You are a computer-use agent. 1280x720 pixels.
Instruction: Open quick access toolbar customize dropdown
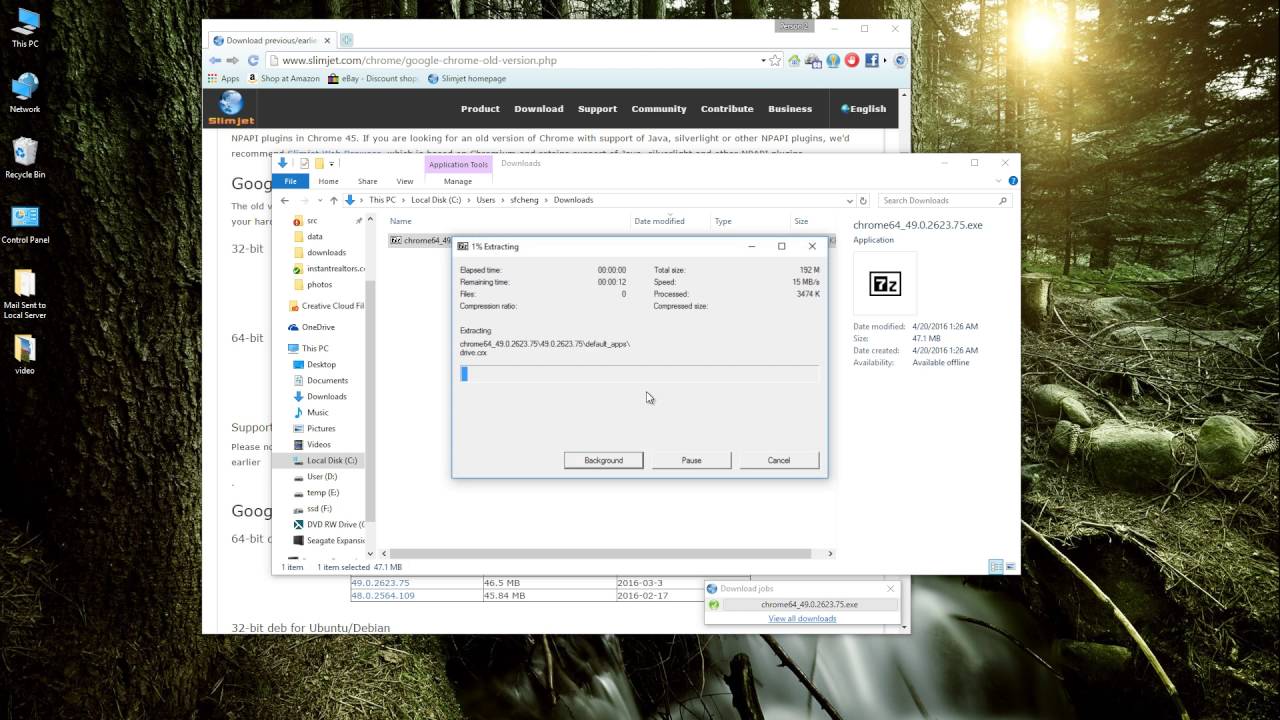[x=331, y=164]
